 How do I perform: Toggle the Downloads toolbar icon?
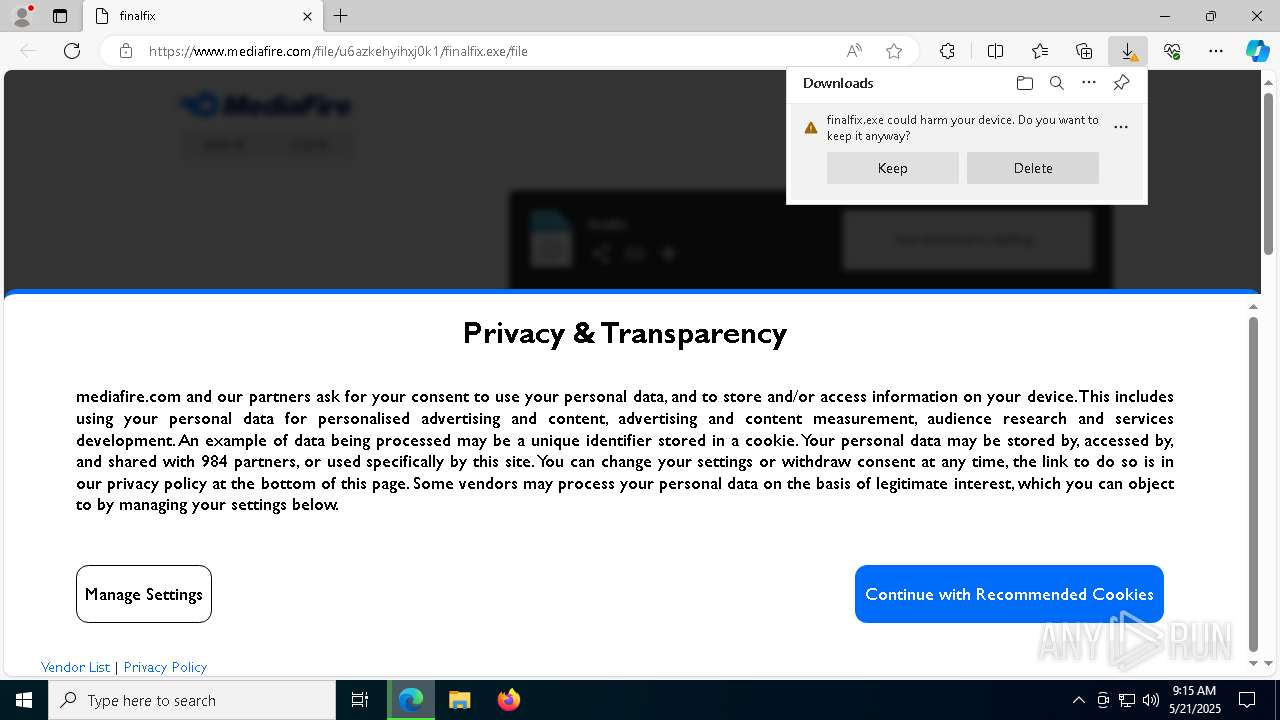(x=1128, y=51)
